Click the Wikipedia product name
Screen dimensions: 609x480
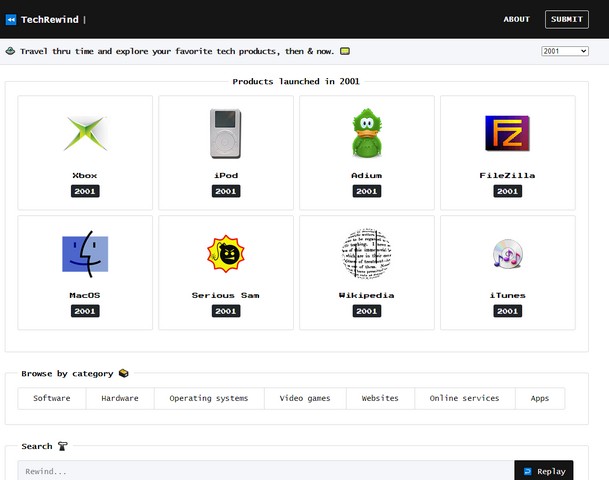click(x=367, y=295)
